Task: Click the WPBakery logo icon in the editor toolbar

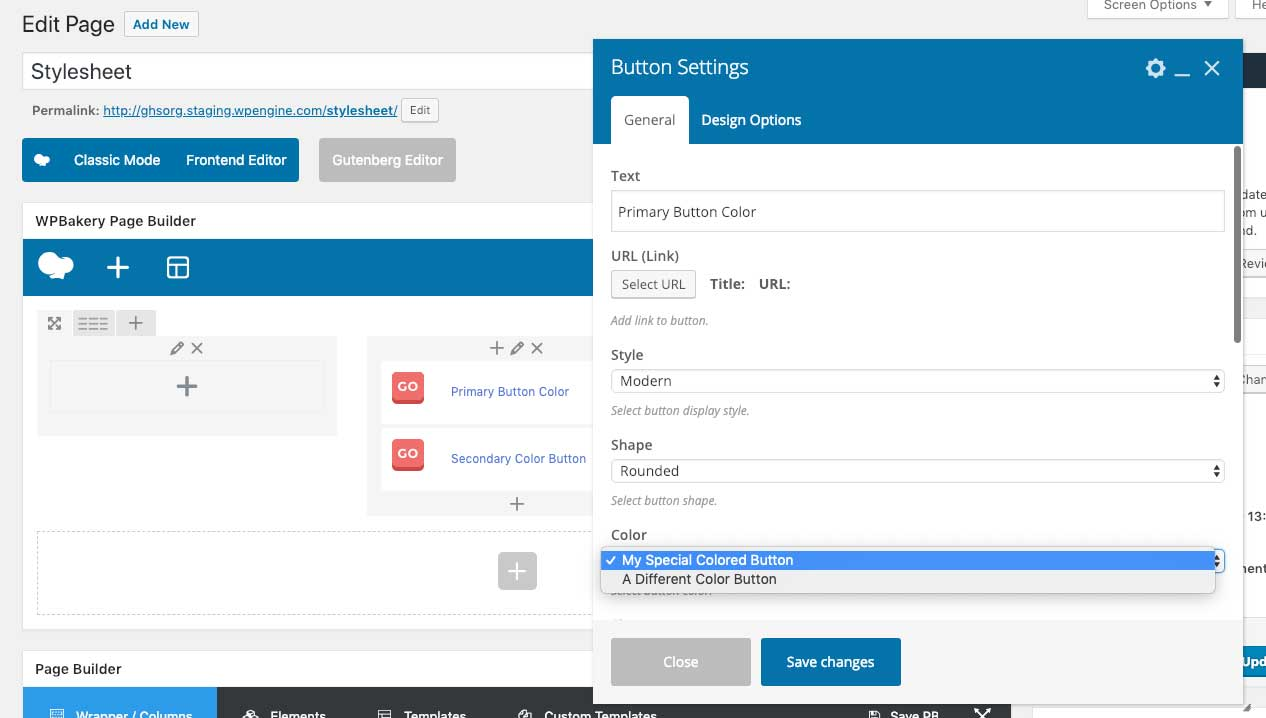Action: pyautogui.click(x=55, y=267)
